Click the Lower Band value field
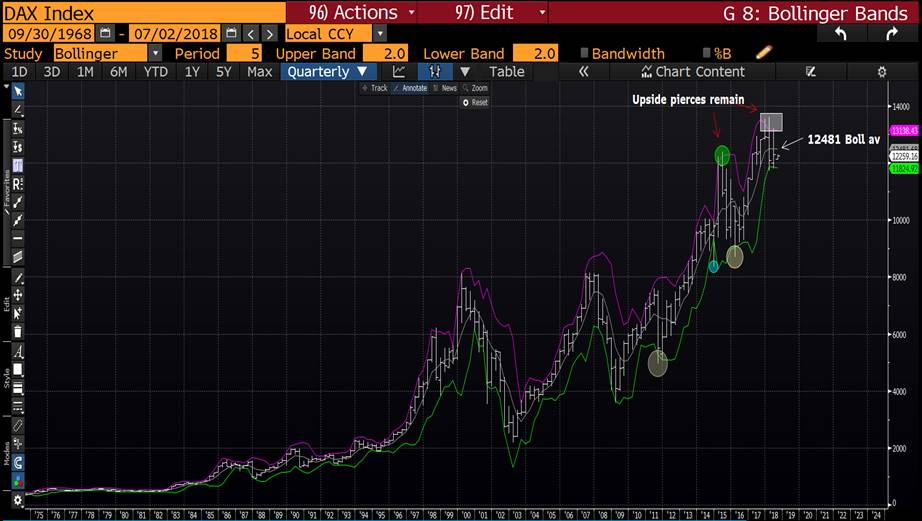The width and height of the screenshot is (922, 521). tap(535, 54)
